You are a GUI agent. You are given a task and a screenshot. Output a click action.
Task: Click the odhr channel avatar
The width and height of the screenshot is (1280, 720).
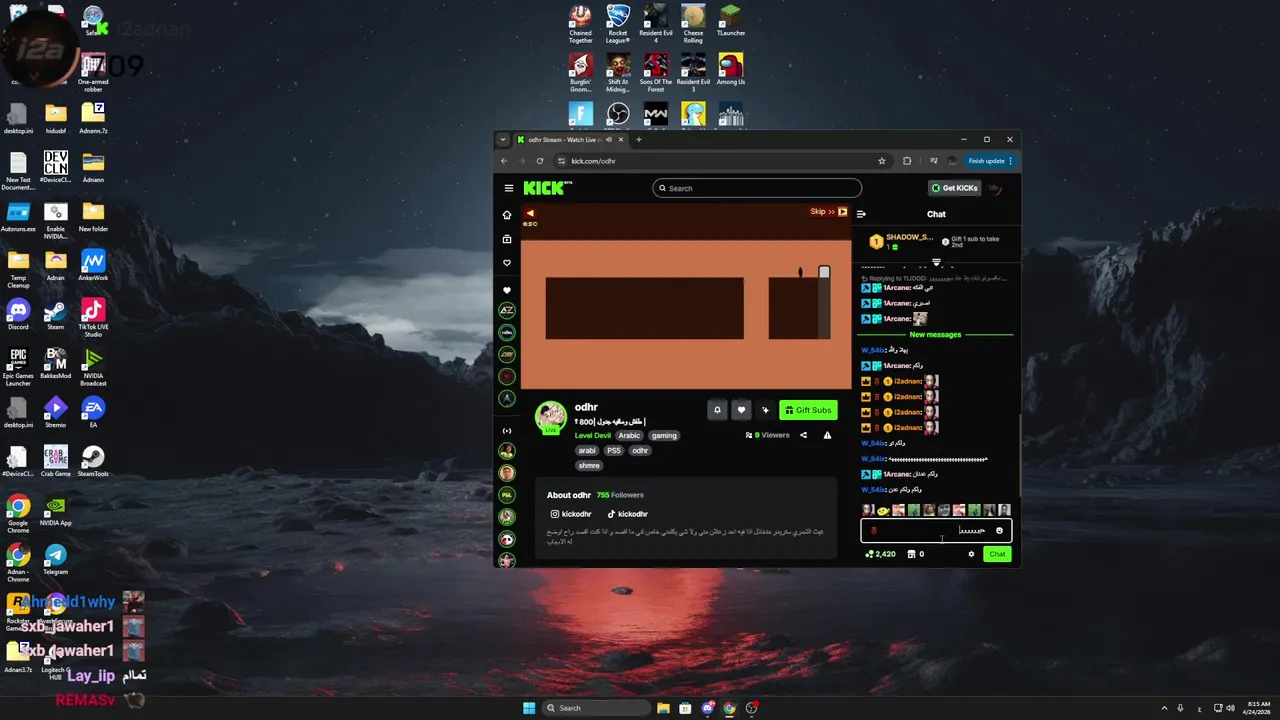(551, 417)
